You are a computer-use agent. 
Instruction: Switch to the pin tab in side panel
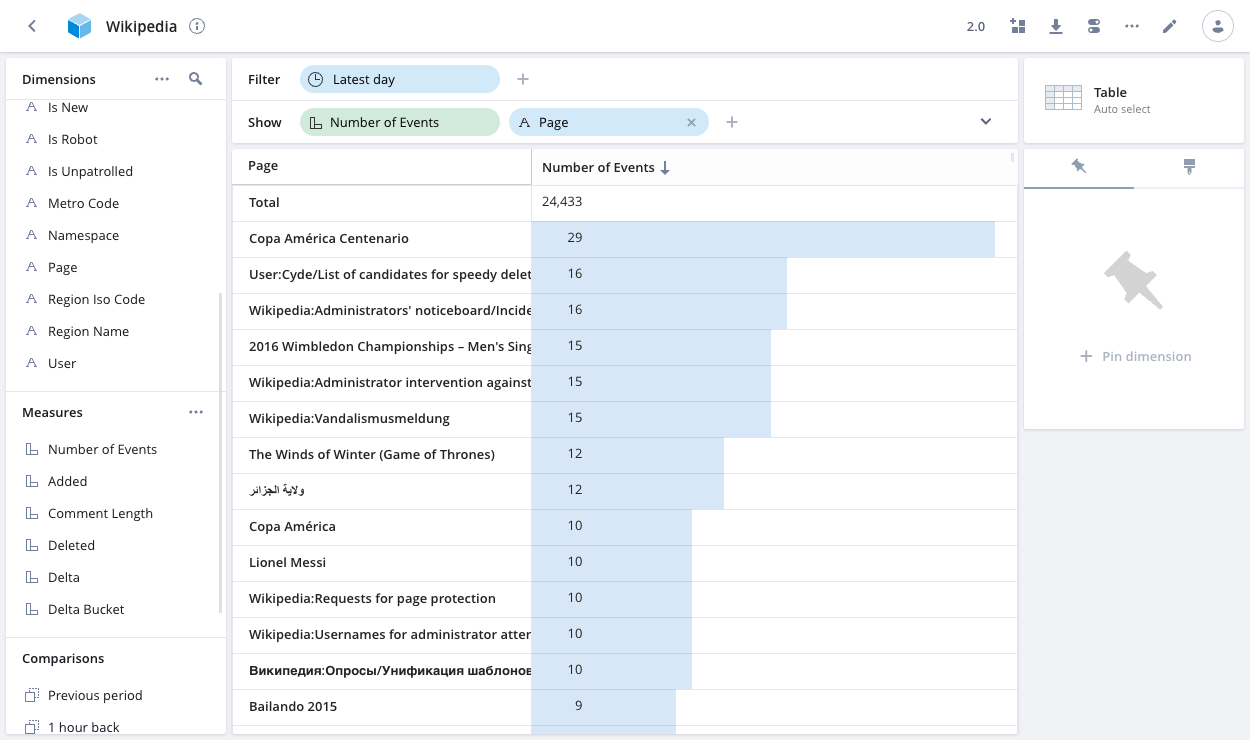(x=1079, y=167)
